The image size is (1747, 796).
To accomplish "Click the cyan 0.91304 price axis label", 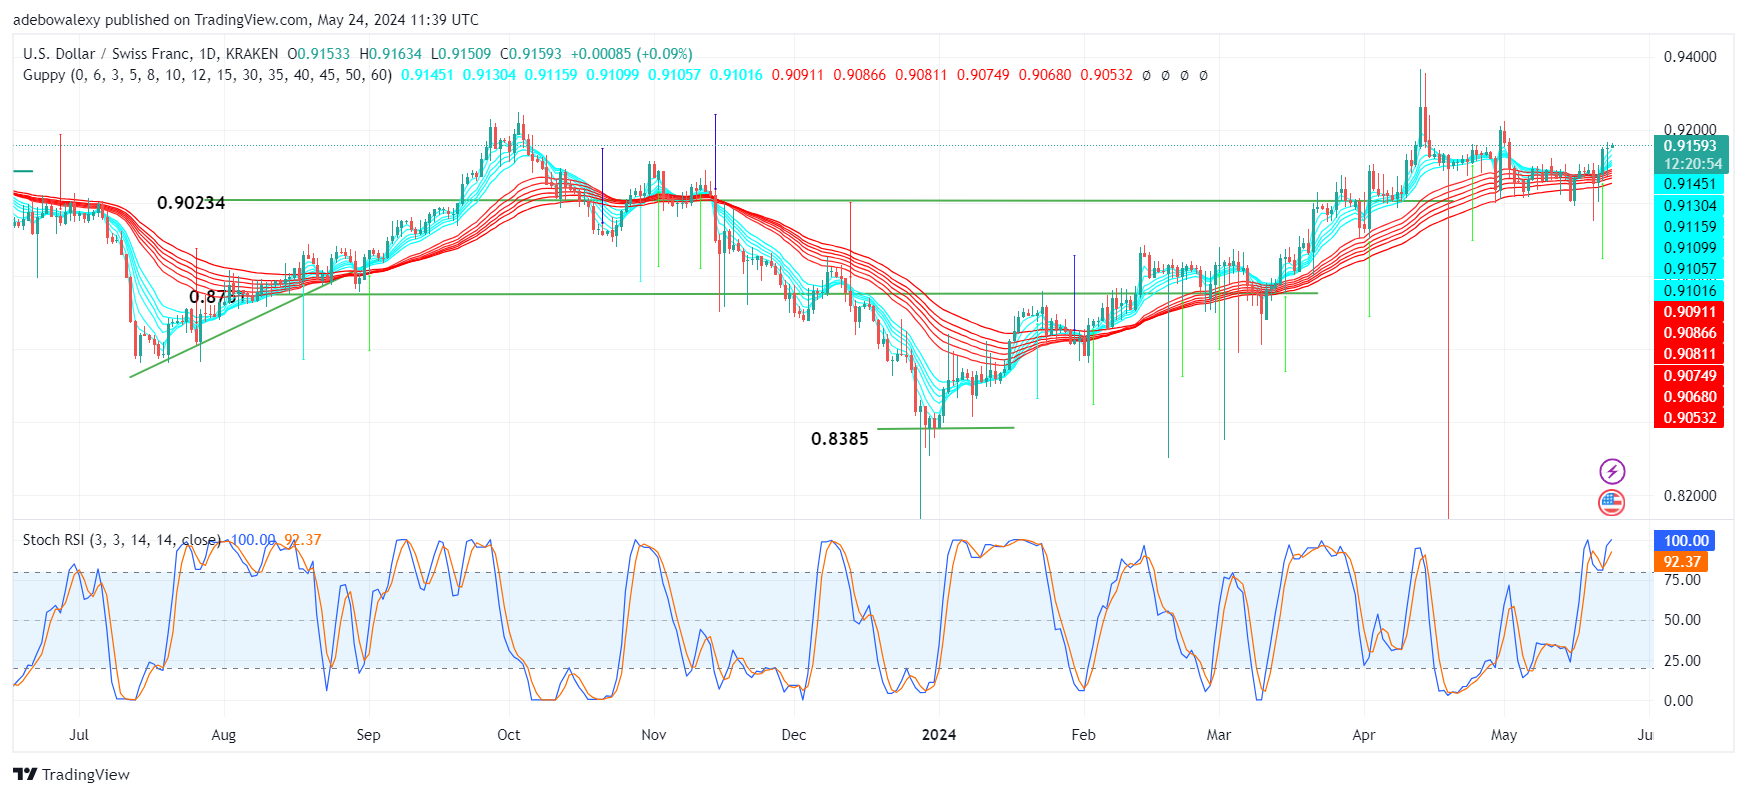I will (1690, 206).
